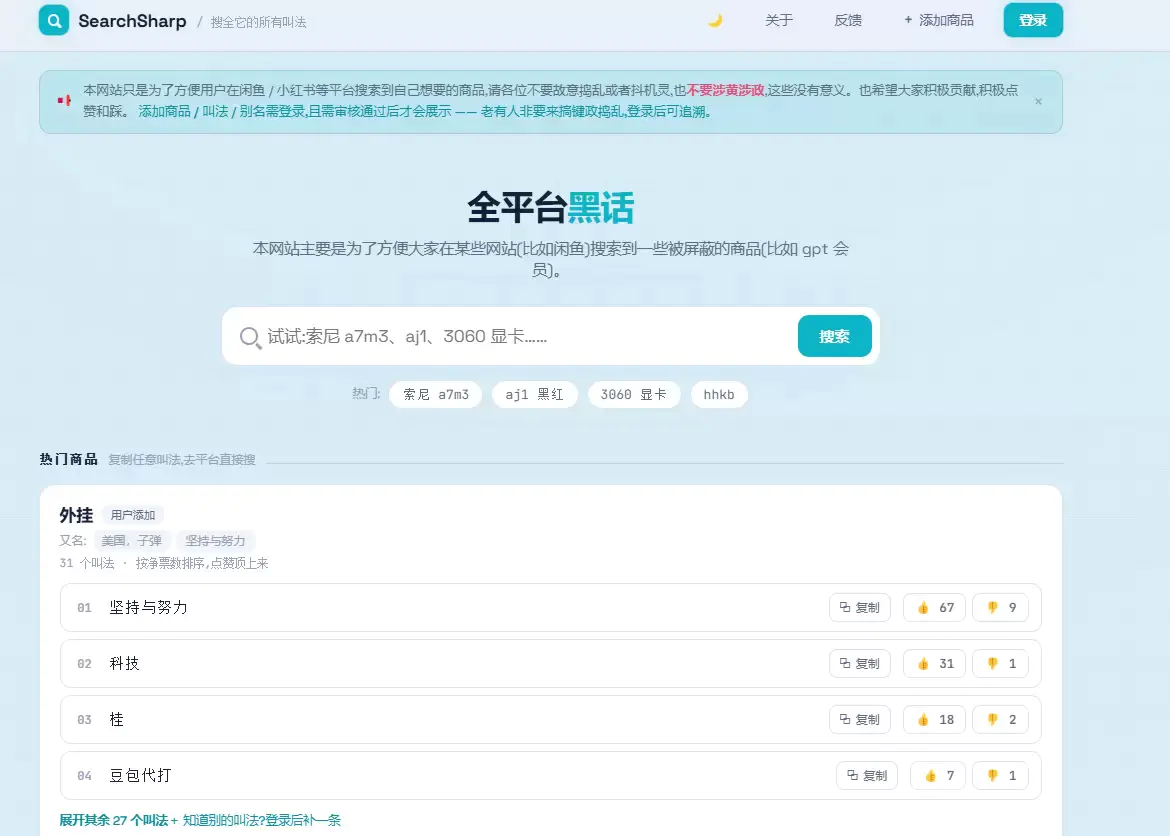Image resolution: width=1170 pixels, height=836 pixels.
Task: Click the SearchSharp magnifier logo icon
Action: pos(54,20)
